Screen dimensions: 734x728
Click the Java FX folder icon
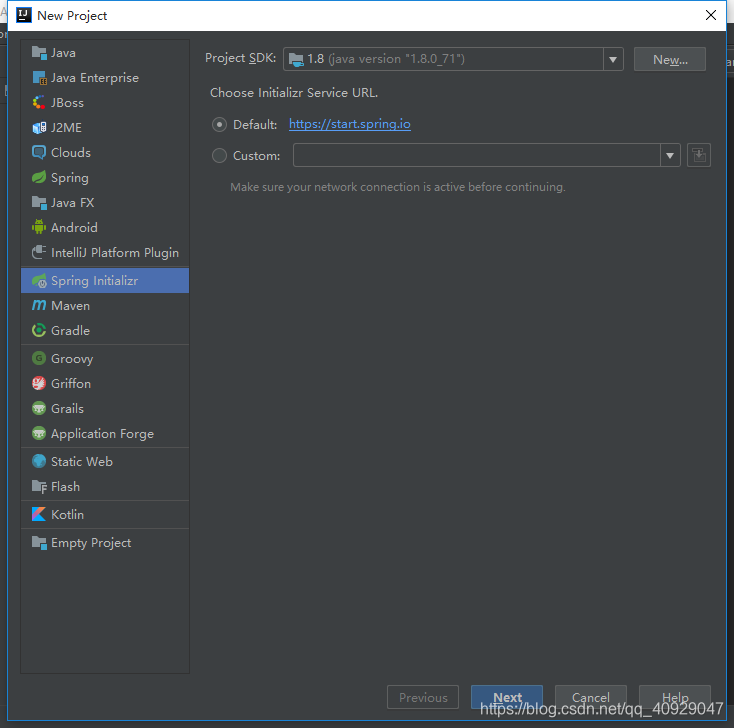click(39, 203)
